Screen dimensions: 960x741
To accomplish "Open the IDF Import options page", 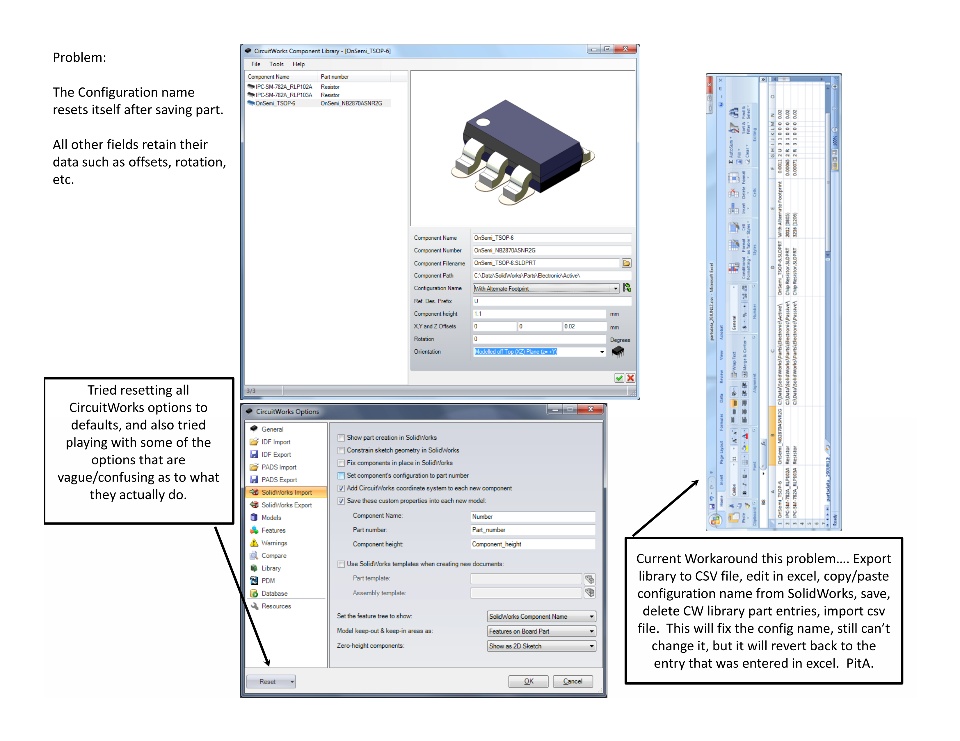I will click(276, 442).
